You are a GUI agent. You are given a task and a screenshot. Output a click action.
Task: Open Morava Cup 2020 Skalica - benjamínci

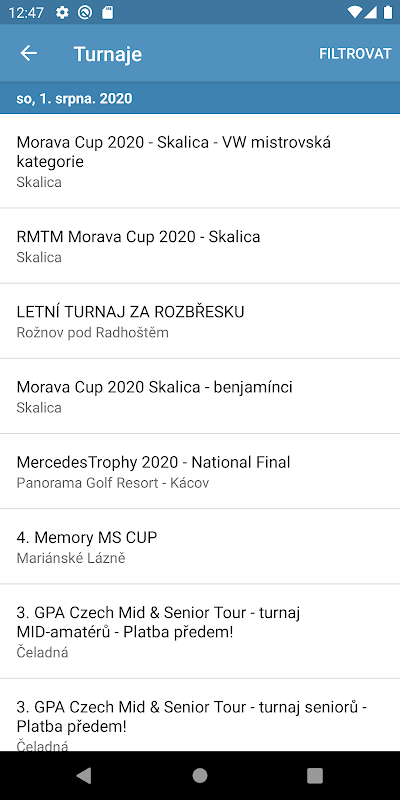[x=200, y=396]
